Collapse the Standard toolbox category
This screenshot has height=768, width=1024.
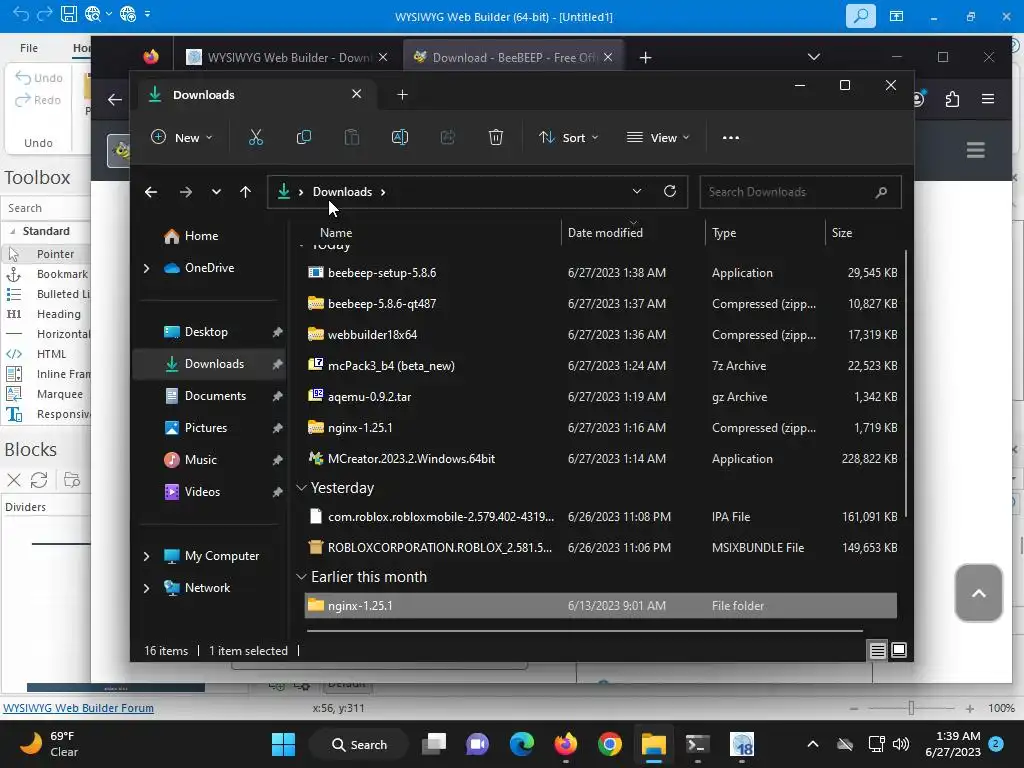(12, 231)
